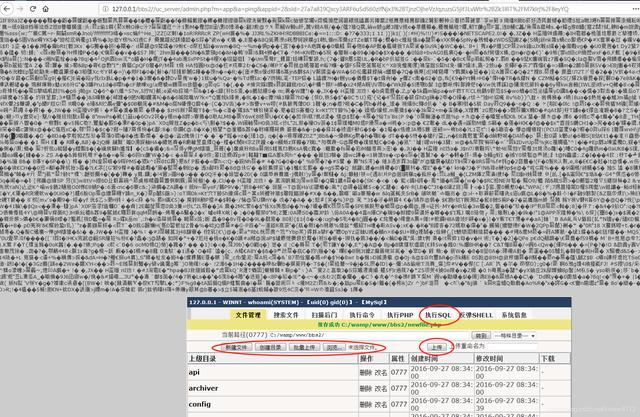Click the 上传 upload button
Viewport: 640px width, 417px height.
click(x=437, y=347)
